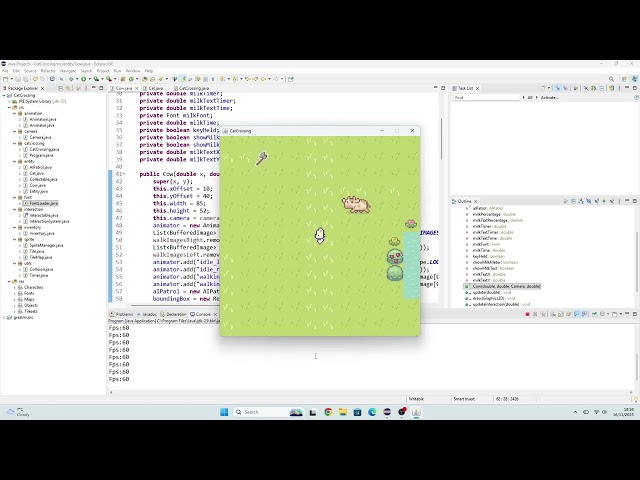Expand the Characters folder
Image resolution: width=640 pixels, height=480 pixels.
14,287
